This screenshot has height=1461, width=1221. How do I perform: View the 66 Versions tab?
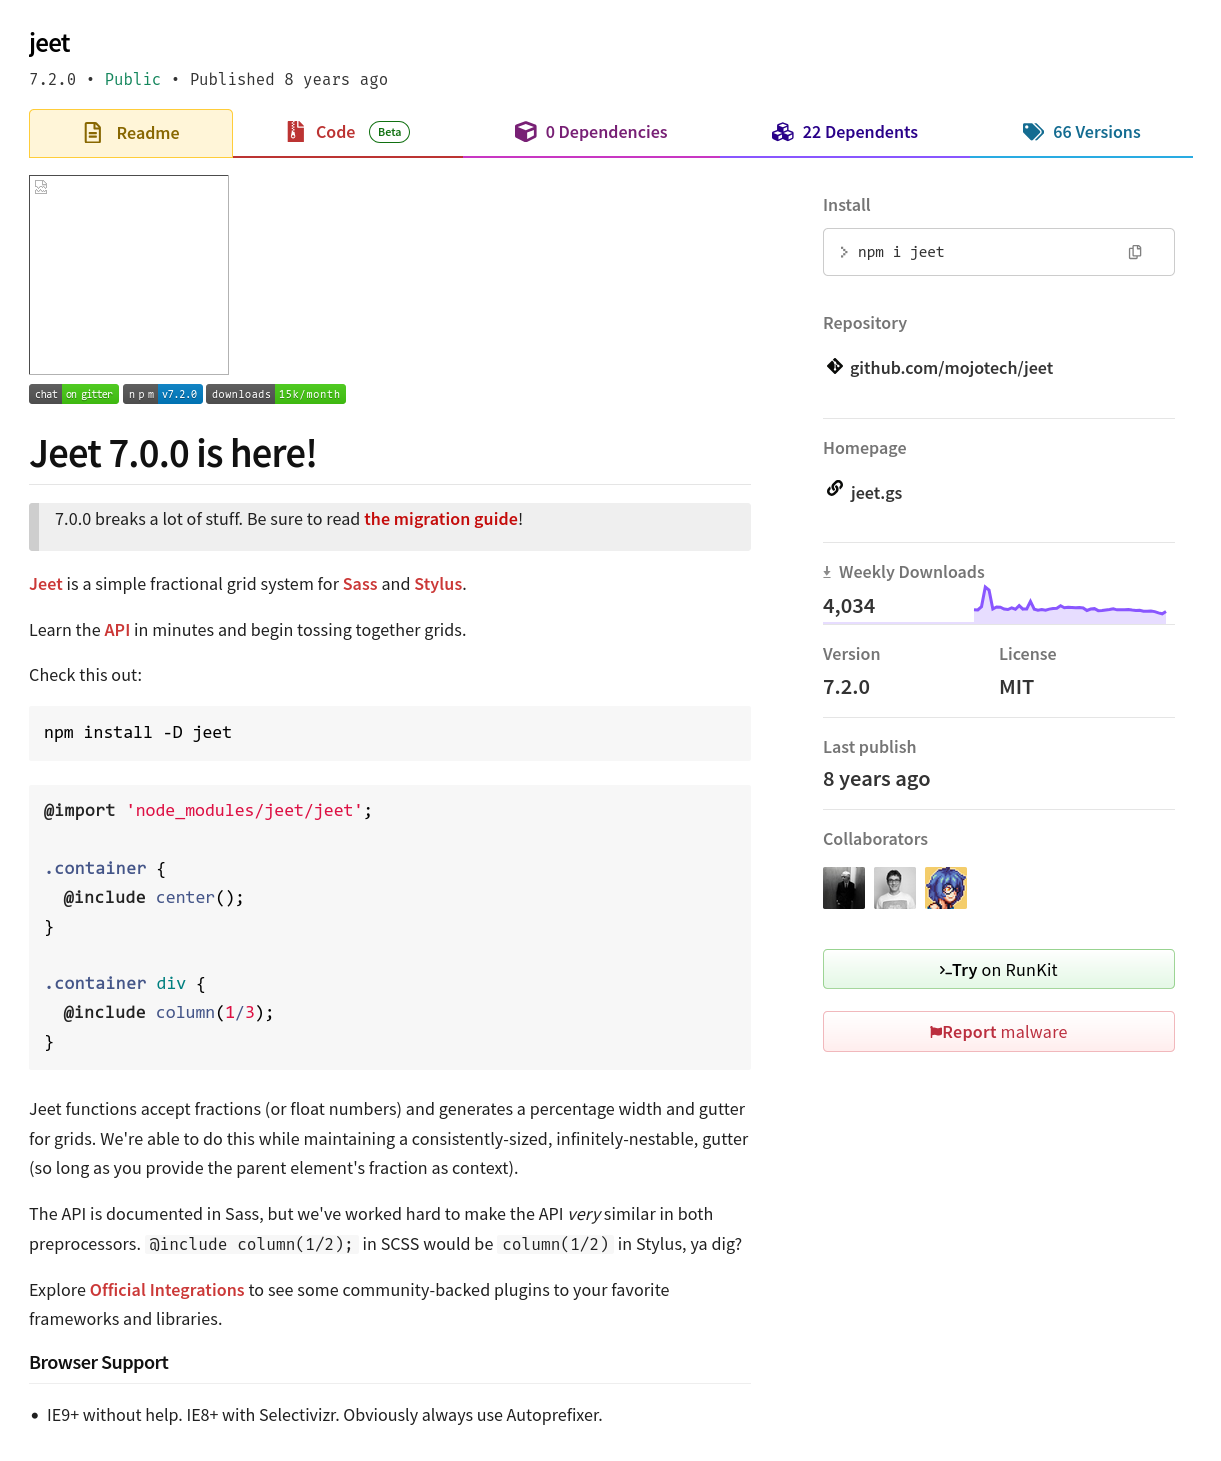point(1081,132)
